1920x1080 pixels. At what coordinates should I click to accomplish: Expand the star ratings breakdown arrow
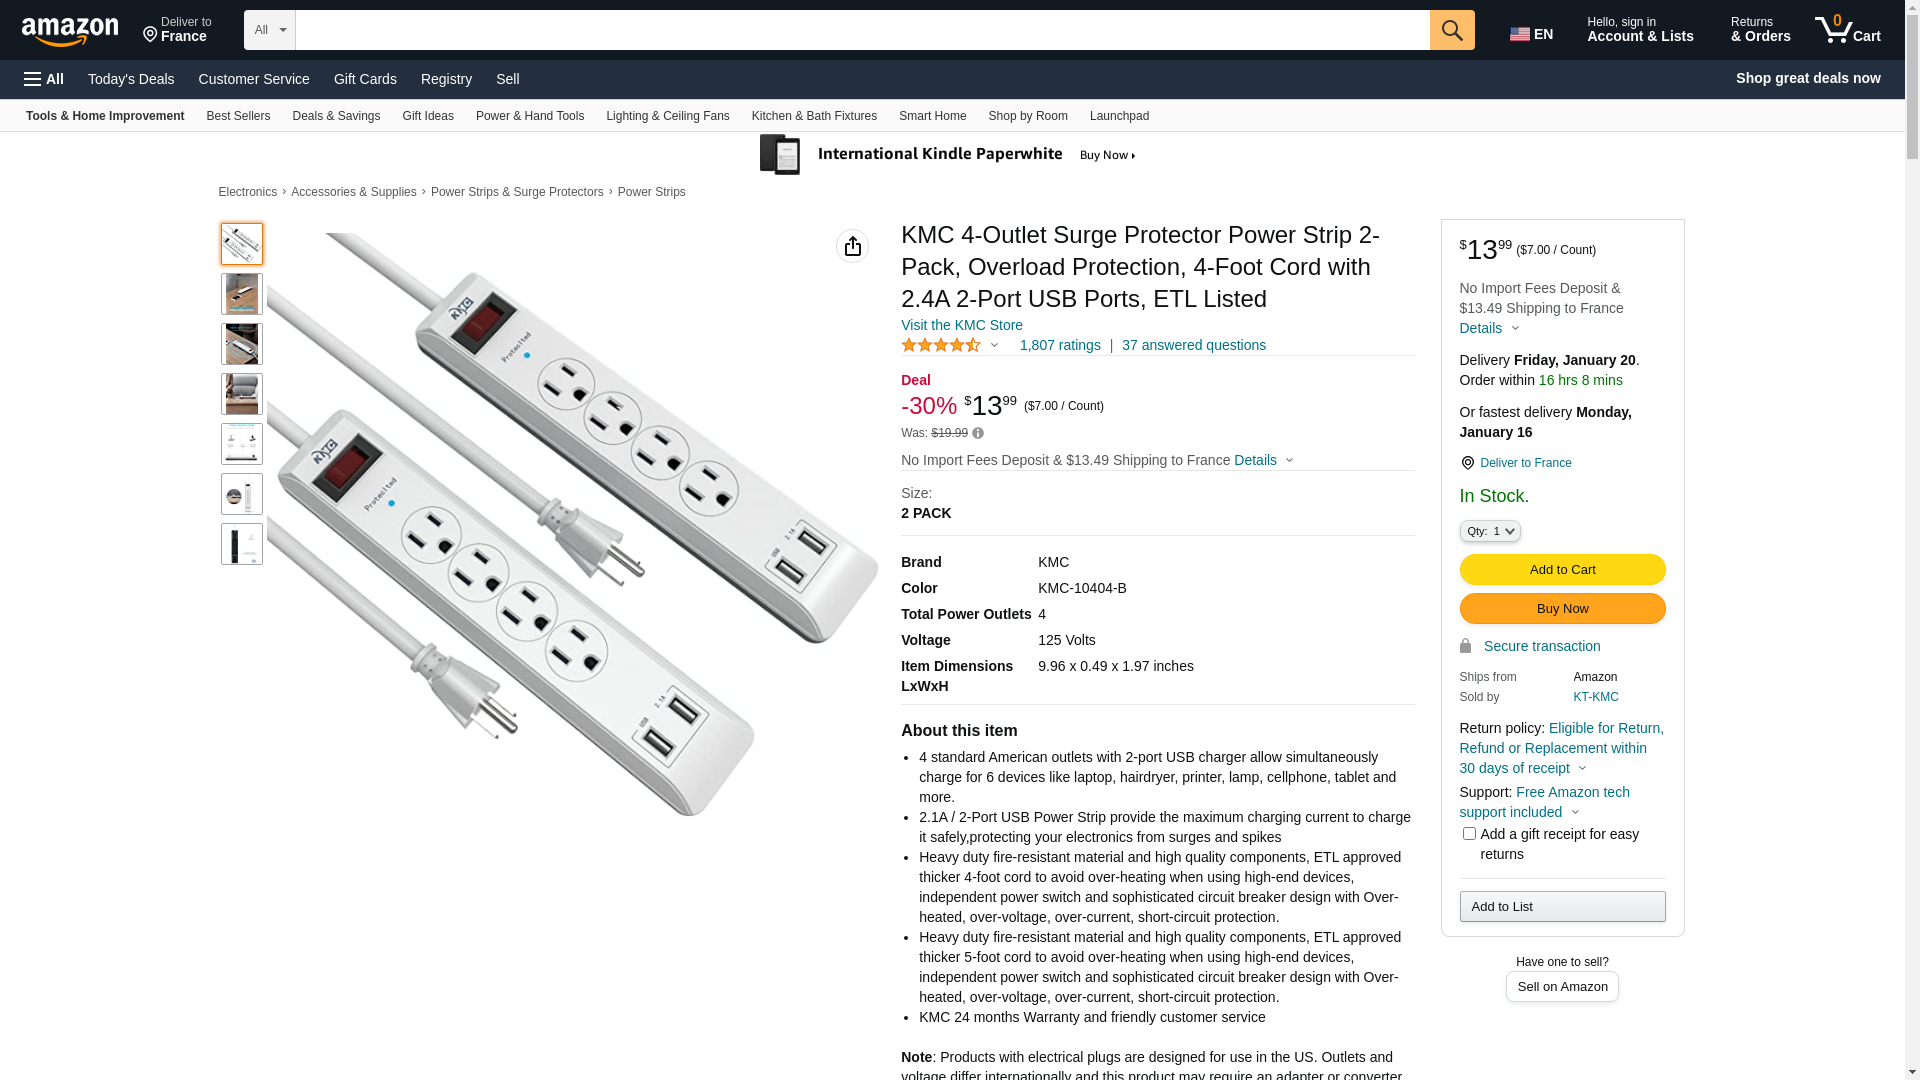click(994, 346)
